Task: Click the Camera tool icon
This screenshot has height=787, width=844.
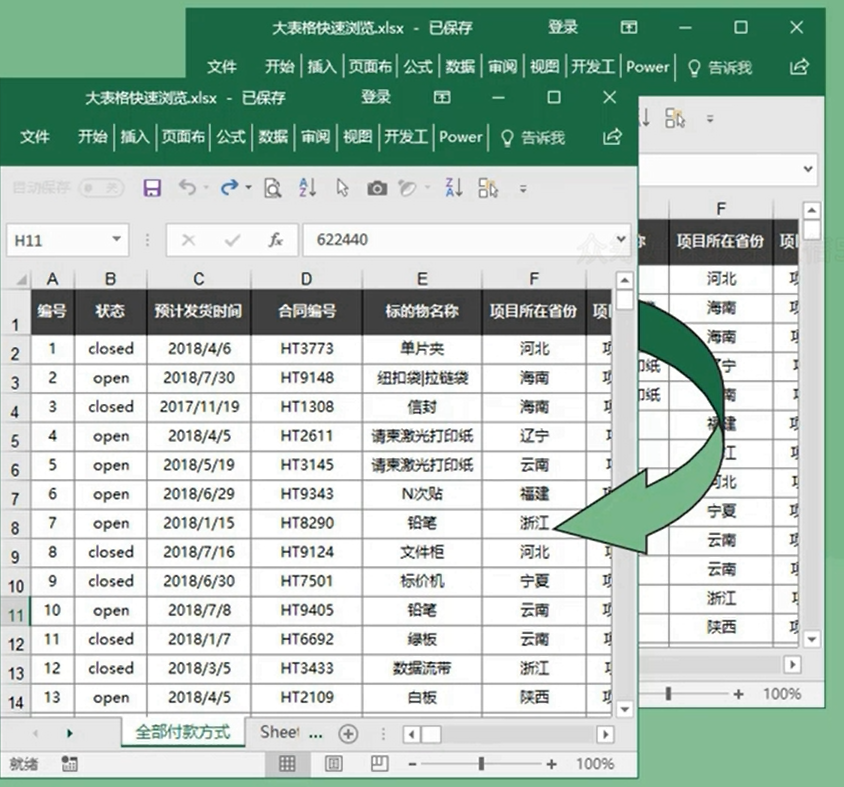Action: 377,188
